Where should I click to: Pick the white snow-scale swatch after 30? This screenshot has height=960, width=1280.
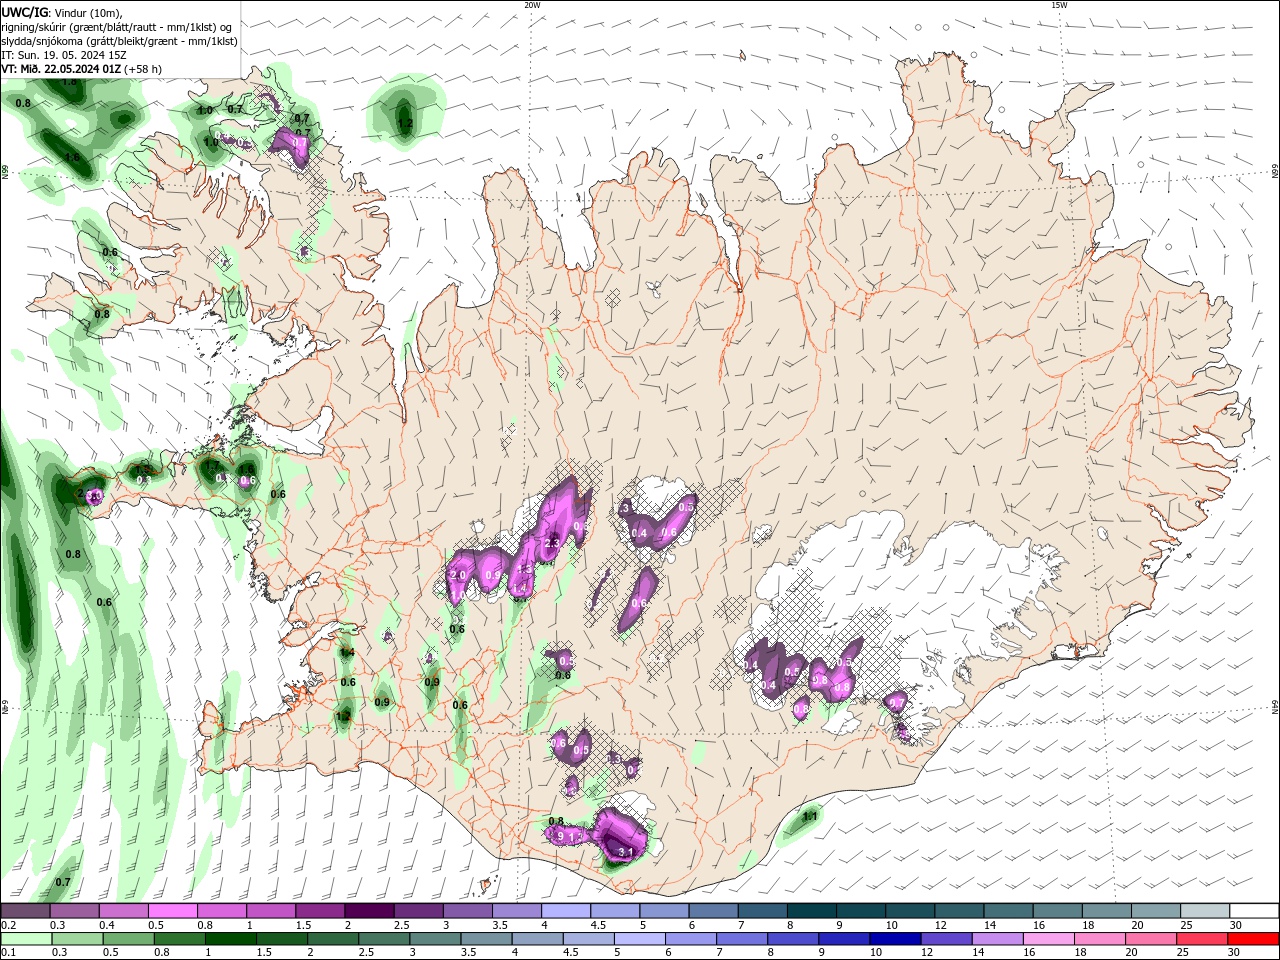coord(1254,911)
